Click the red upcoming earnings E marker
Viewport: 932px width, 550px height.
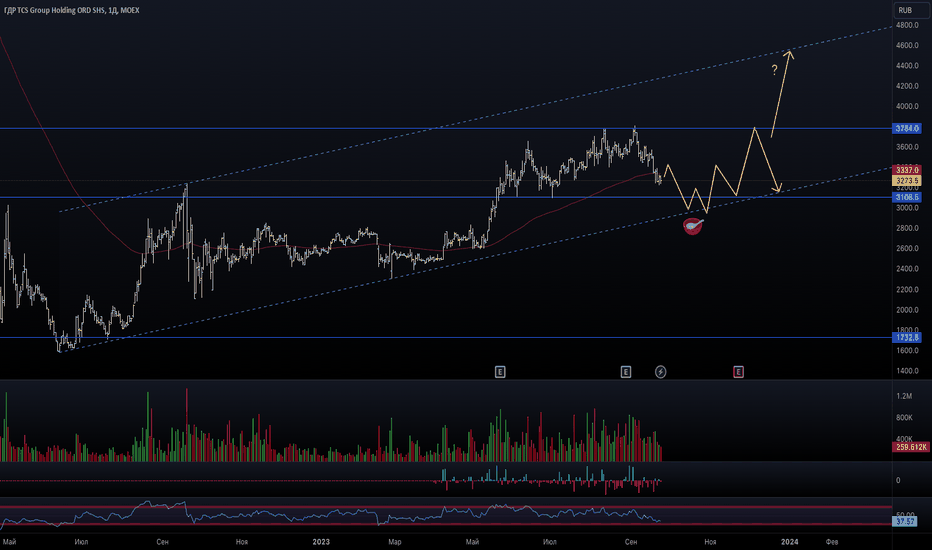coord(739,372)
